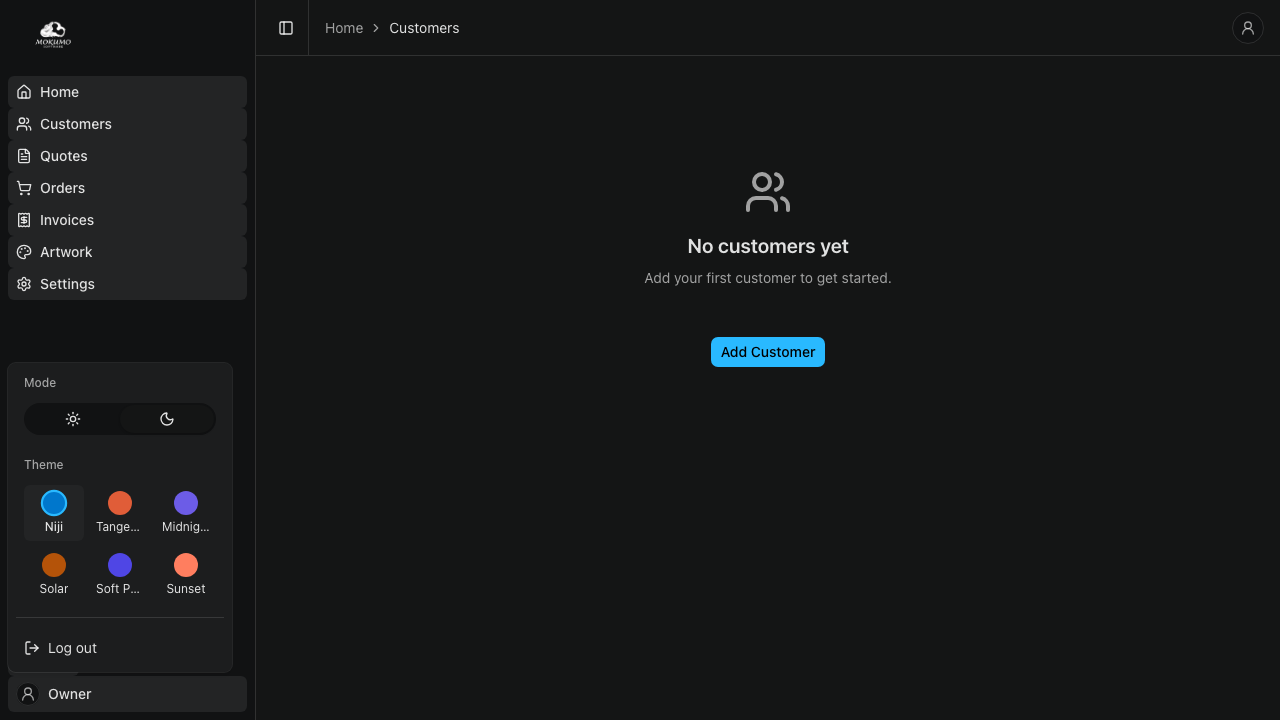Toggle the sidebar panel icon
This screenshot has width=1280, height=720.
tap(286, 28)
